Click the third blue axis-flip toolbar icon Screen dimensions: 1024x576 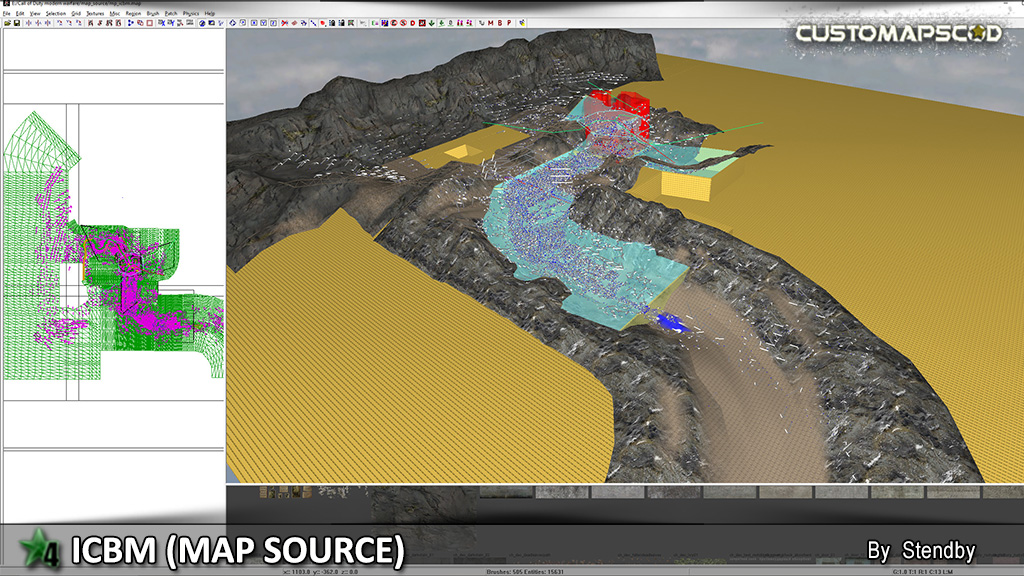47,23
